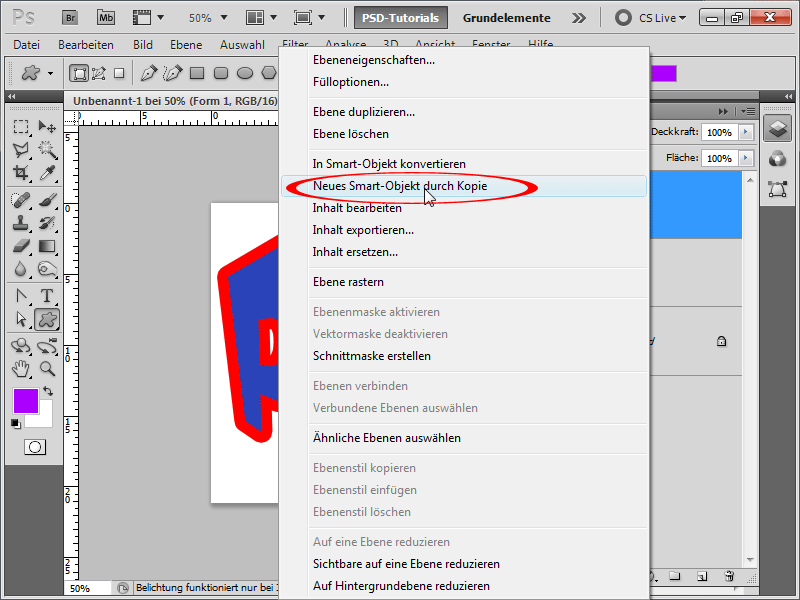This screenshot has width=800, height=600.
Task: Select the Brush tool
Action: click(x=47, y=199)
